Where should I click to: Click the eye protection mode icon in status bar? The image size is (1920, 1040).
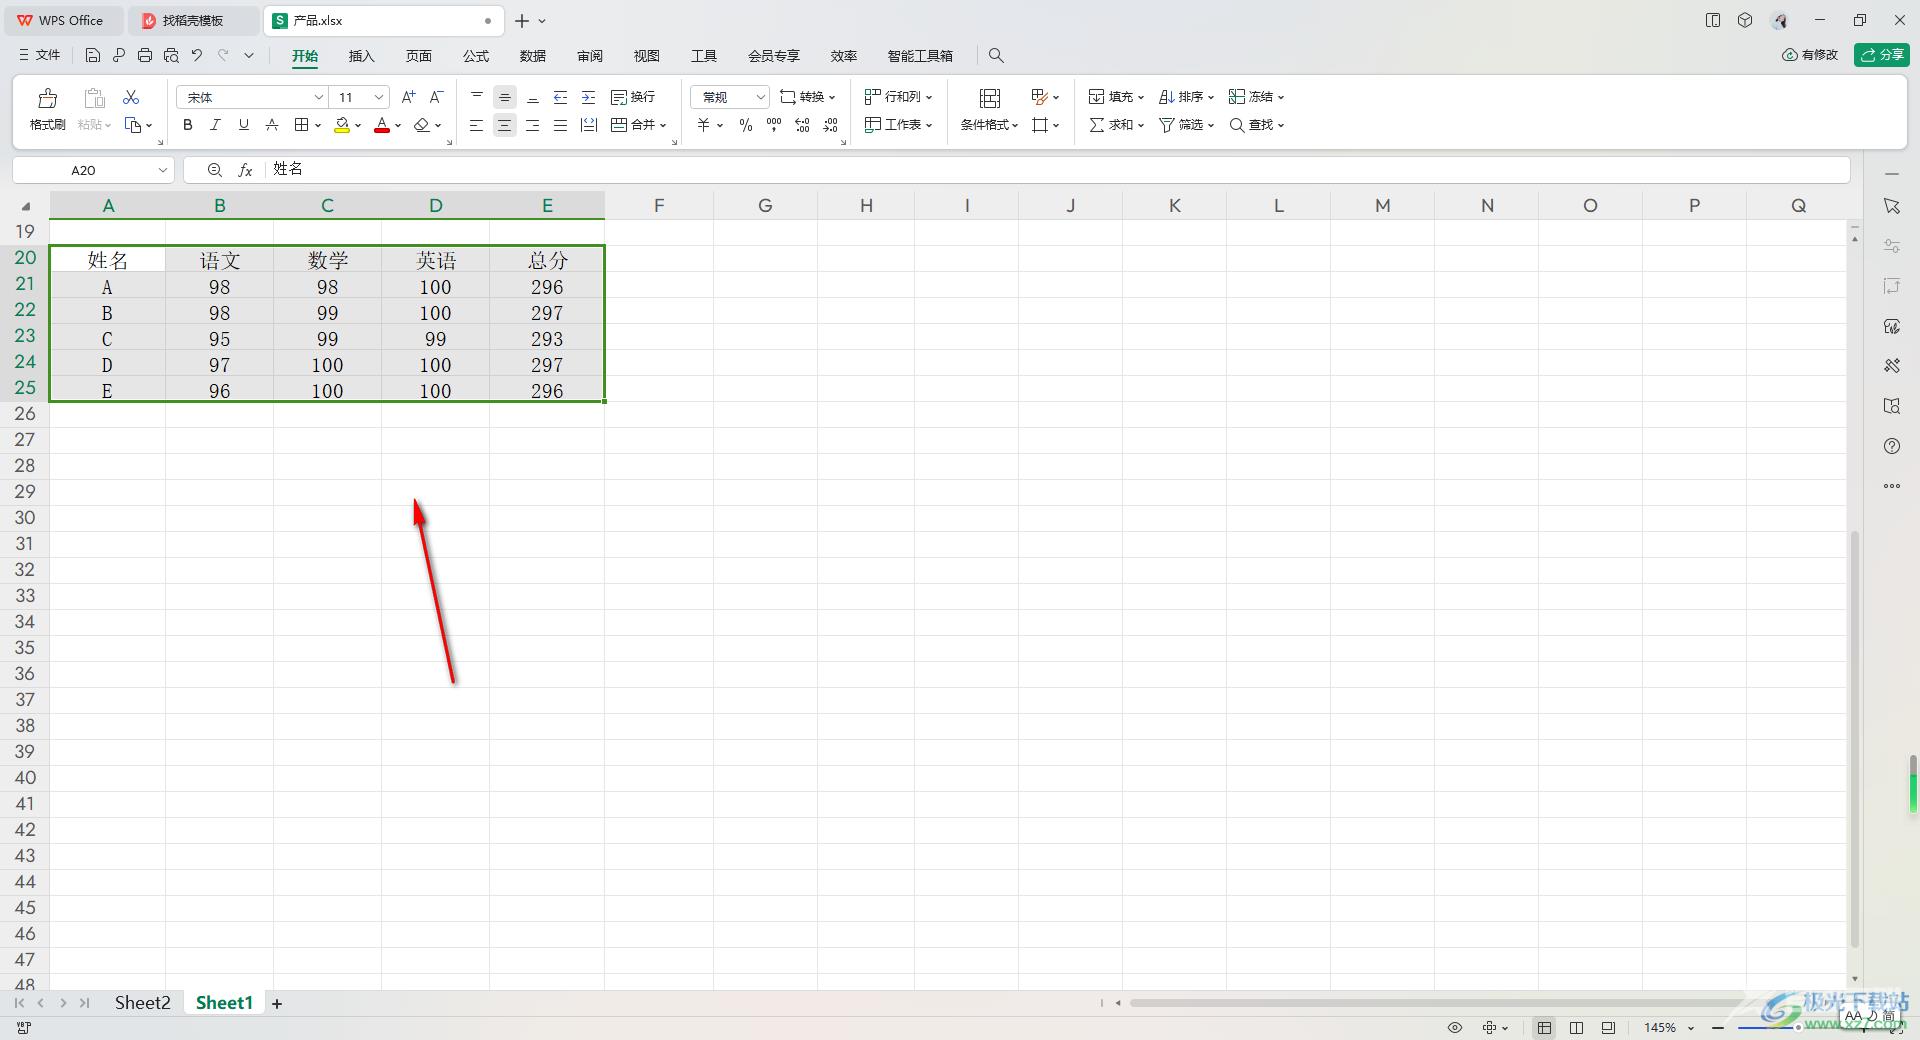click(x=1455, y=1028)
